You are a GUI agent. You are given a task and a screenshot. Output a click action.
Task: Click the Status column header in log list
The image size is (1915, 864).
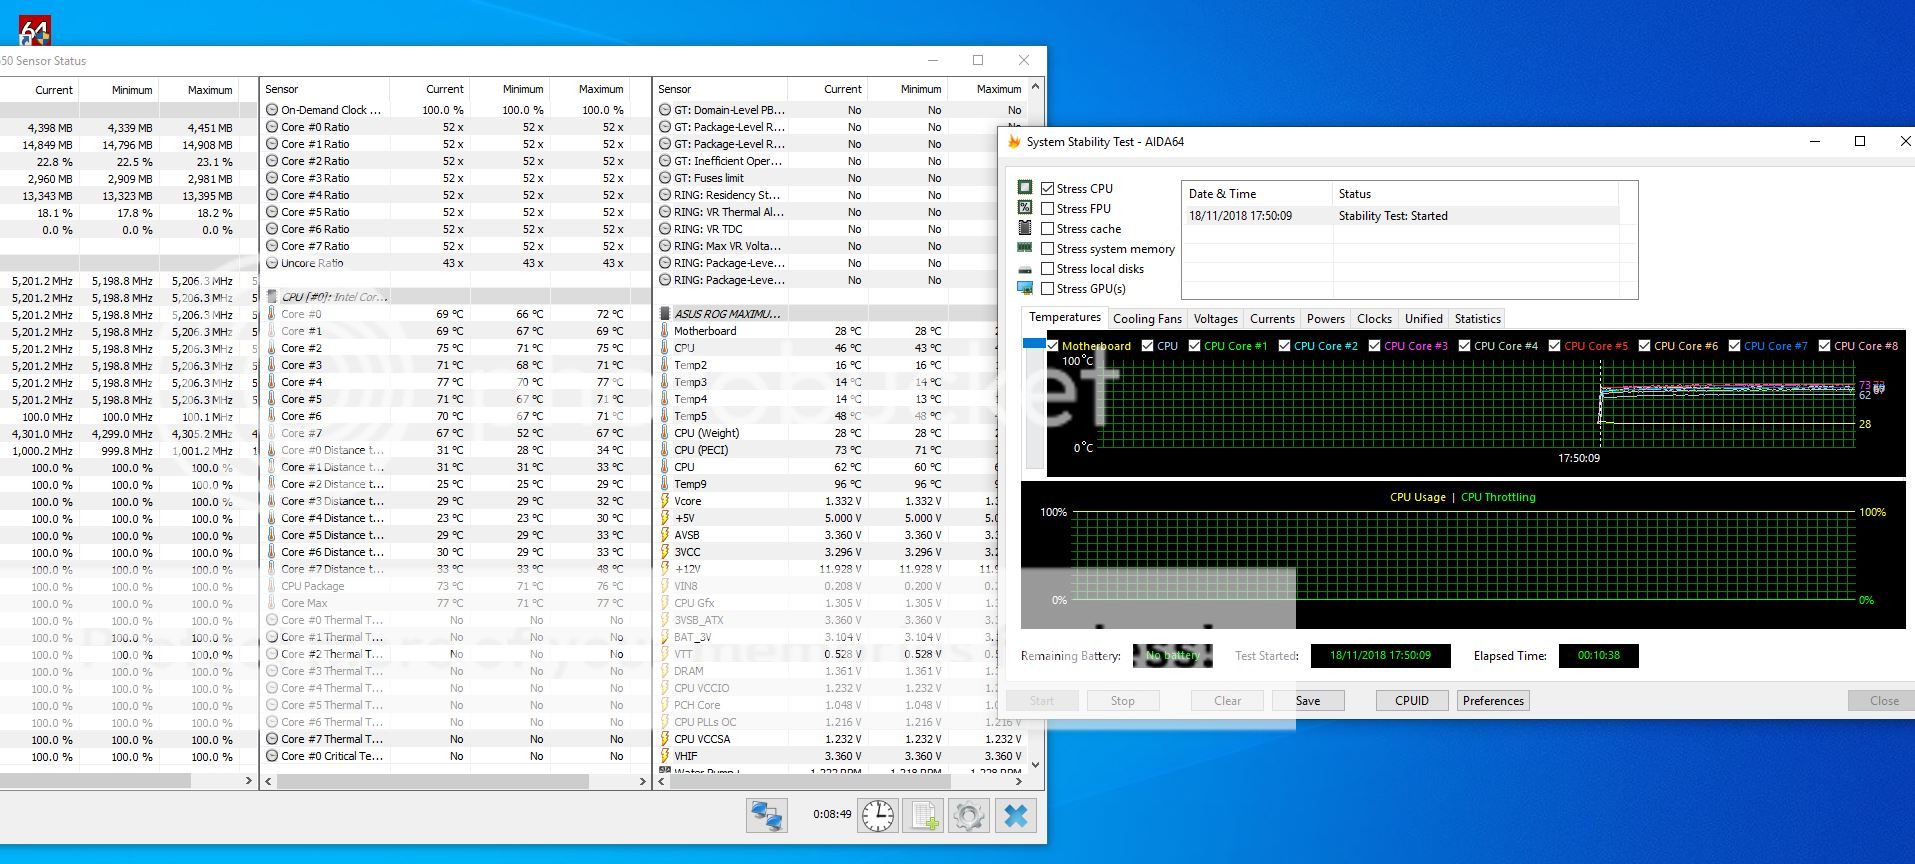1475,194
